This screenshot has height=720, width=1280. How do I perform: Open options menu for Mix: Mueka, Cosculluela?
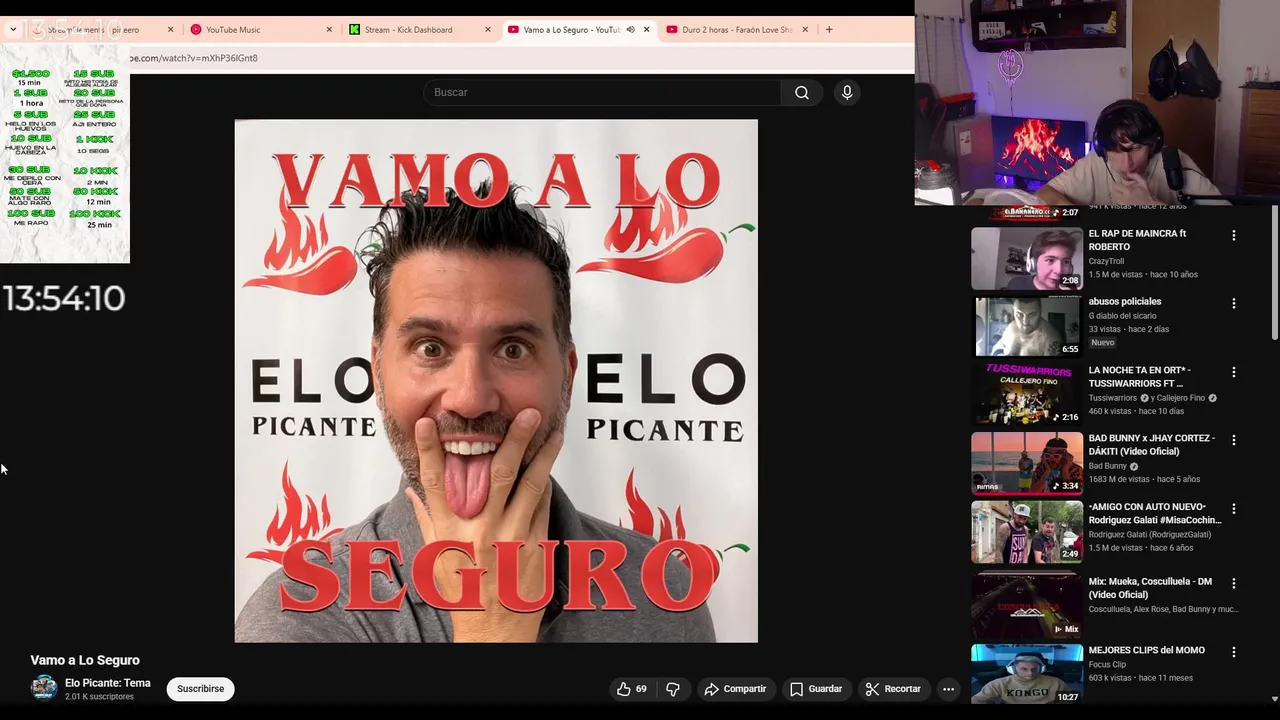tap(1234, 583)
